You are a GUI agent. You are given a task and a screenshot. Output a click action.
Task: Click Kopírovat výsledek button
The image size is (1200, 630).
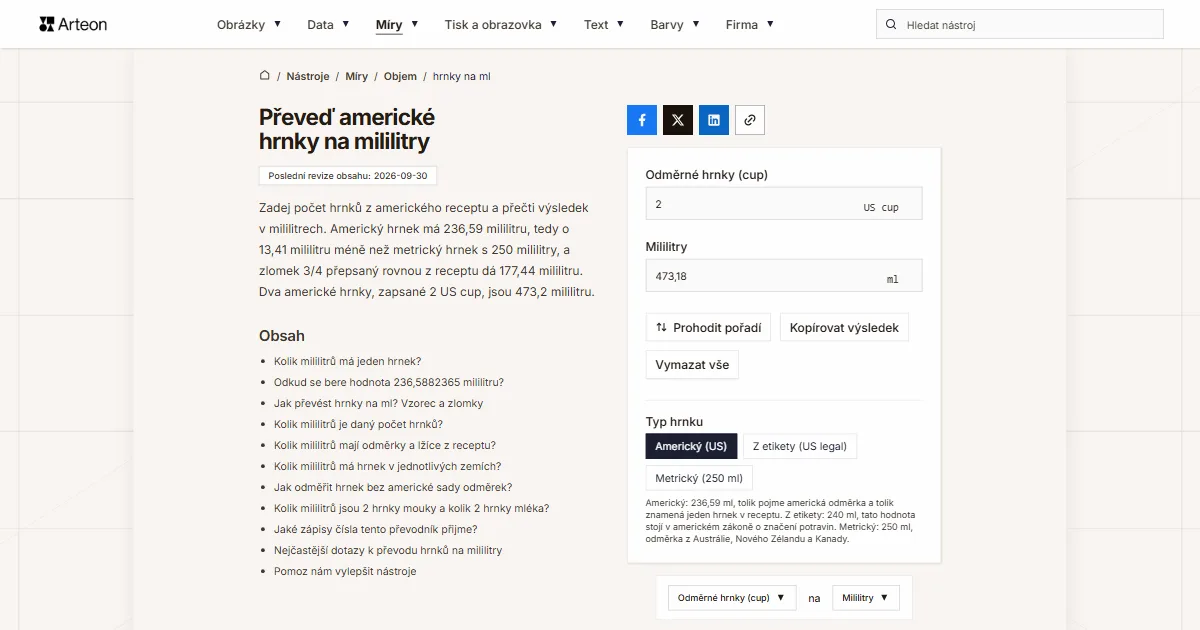coord(844,327)
